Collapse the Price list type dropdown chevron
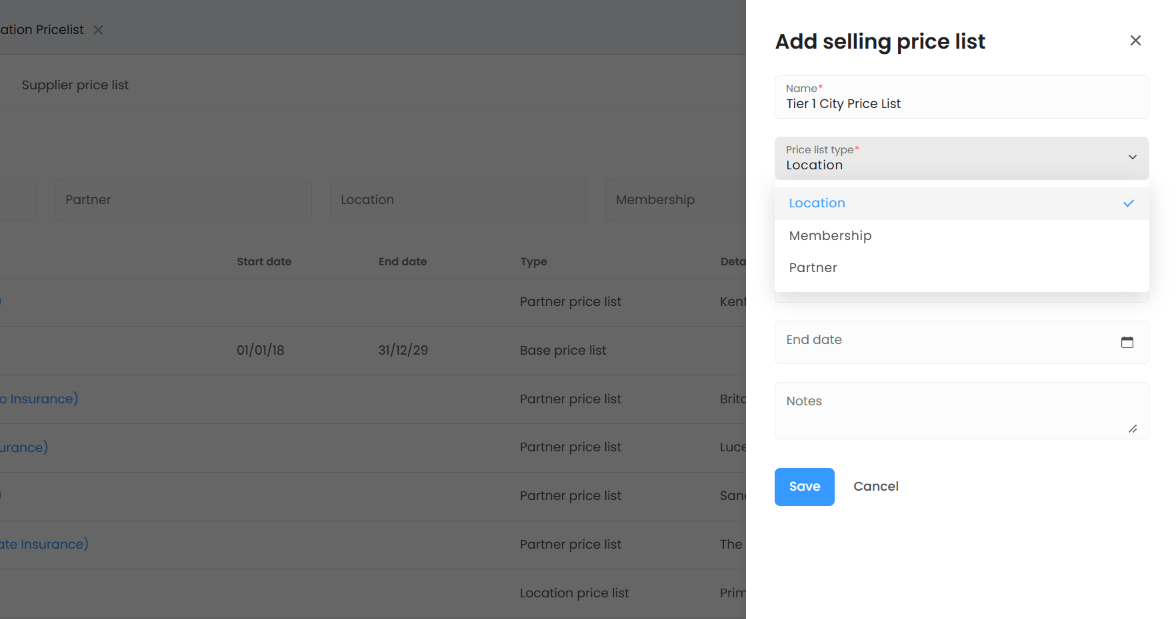Viewport: 1176px width, 619px height. [x=1132, y=158]
